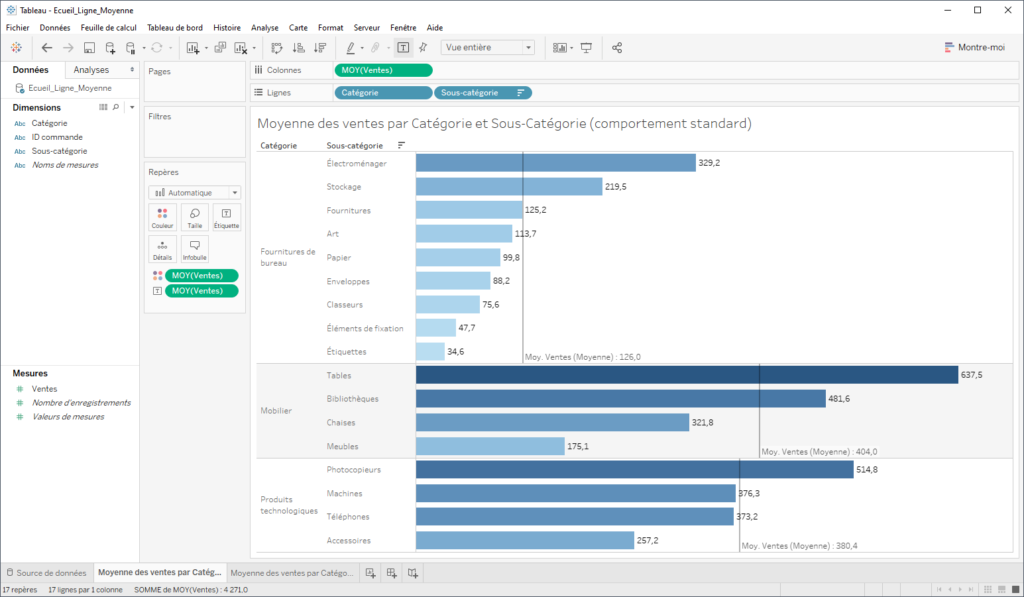This screenshot has height=597, width=1024.
Task: Open the Fichier menu
Action: click(18, 27)
